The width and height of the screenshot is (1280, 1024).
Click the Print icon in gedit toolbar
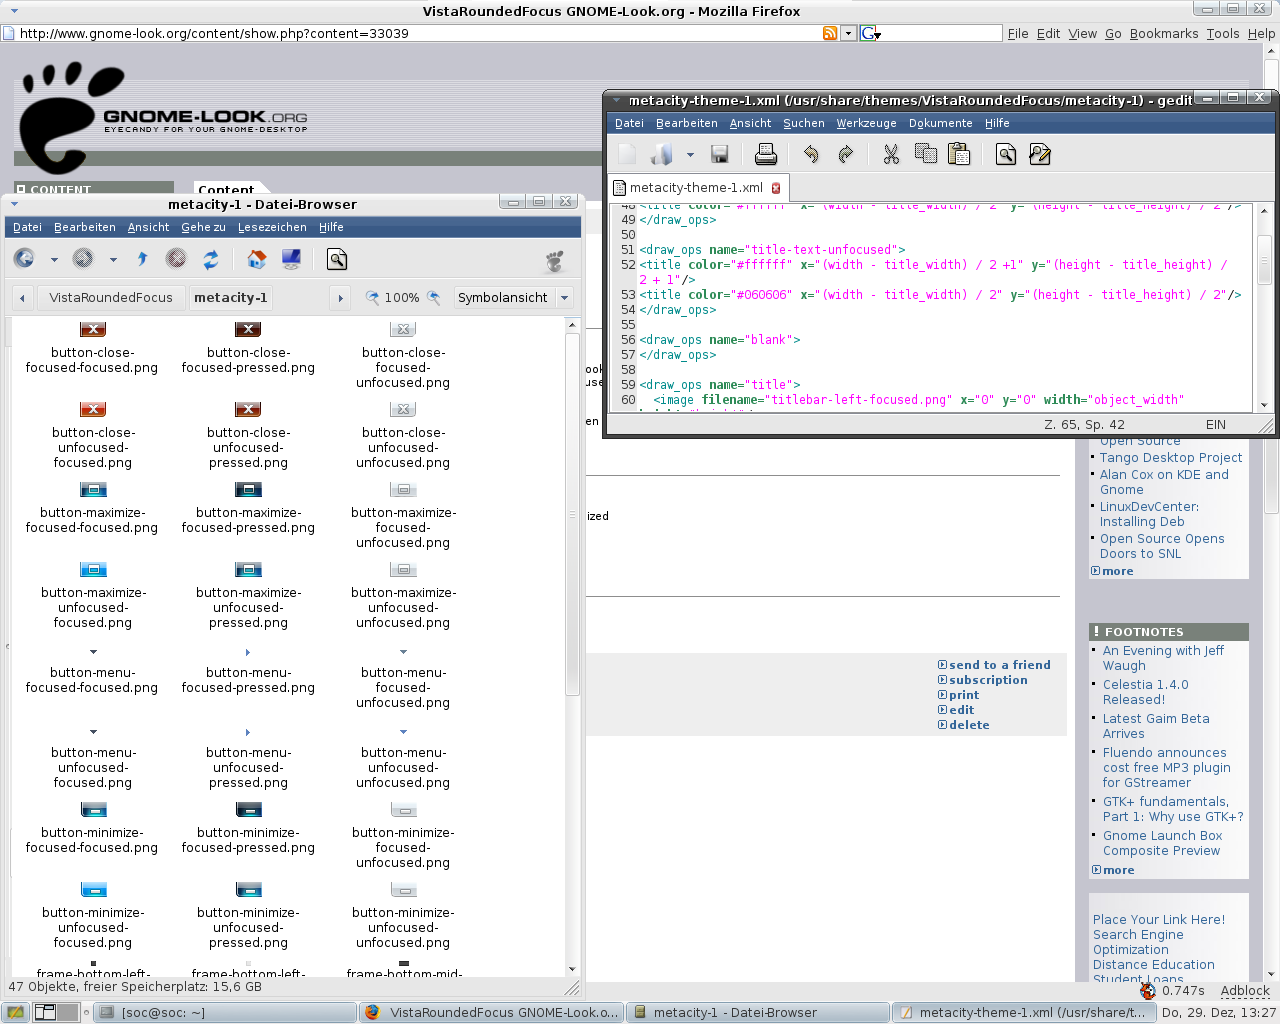coord(766,154)
